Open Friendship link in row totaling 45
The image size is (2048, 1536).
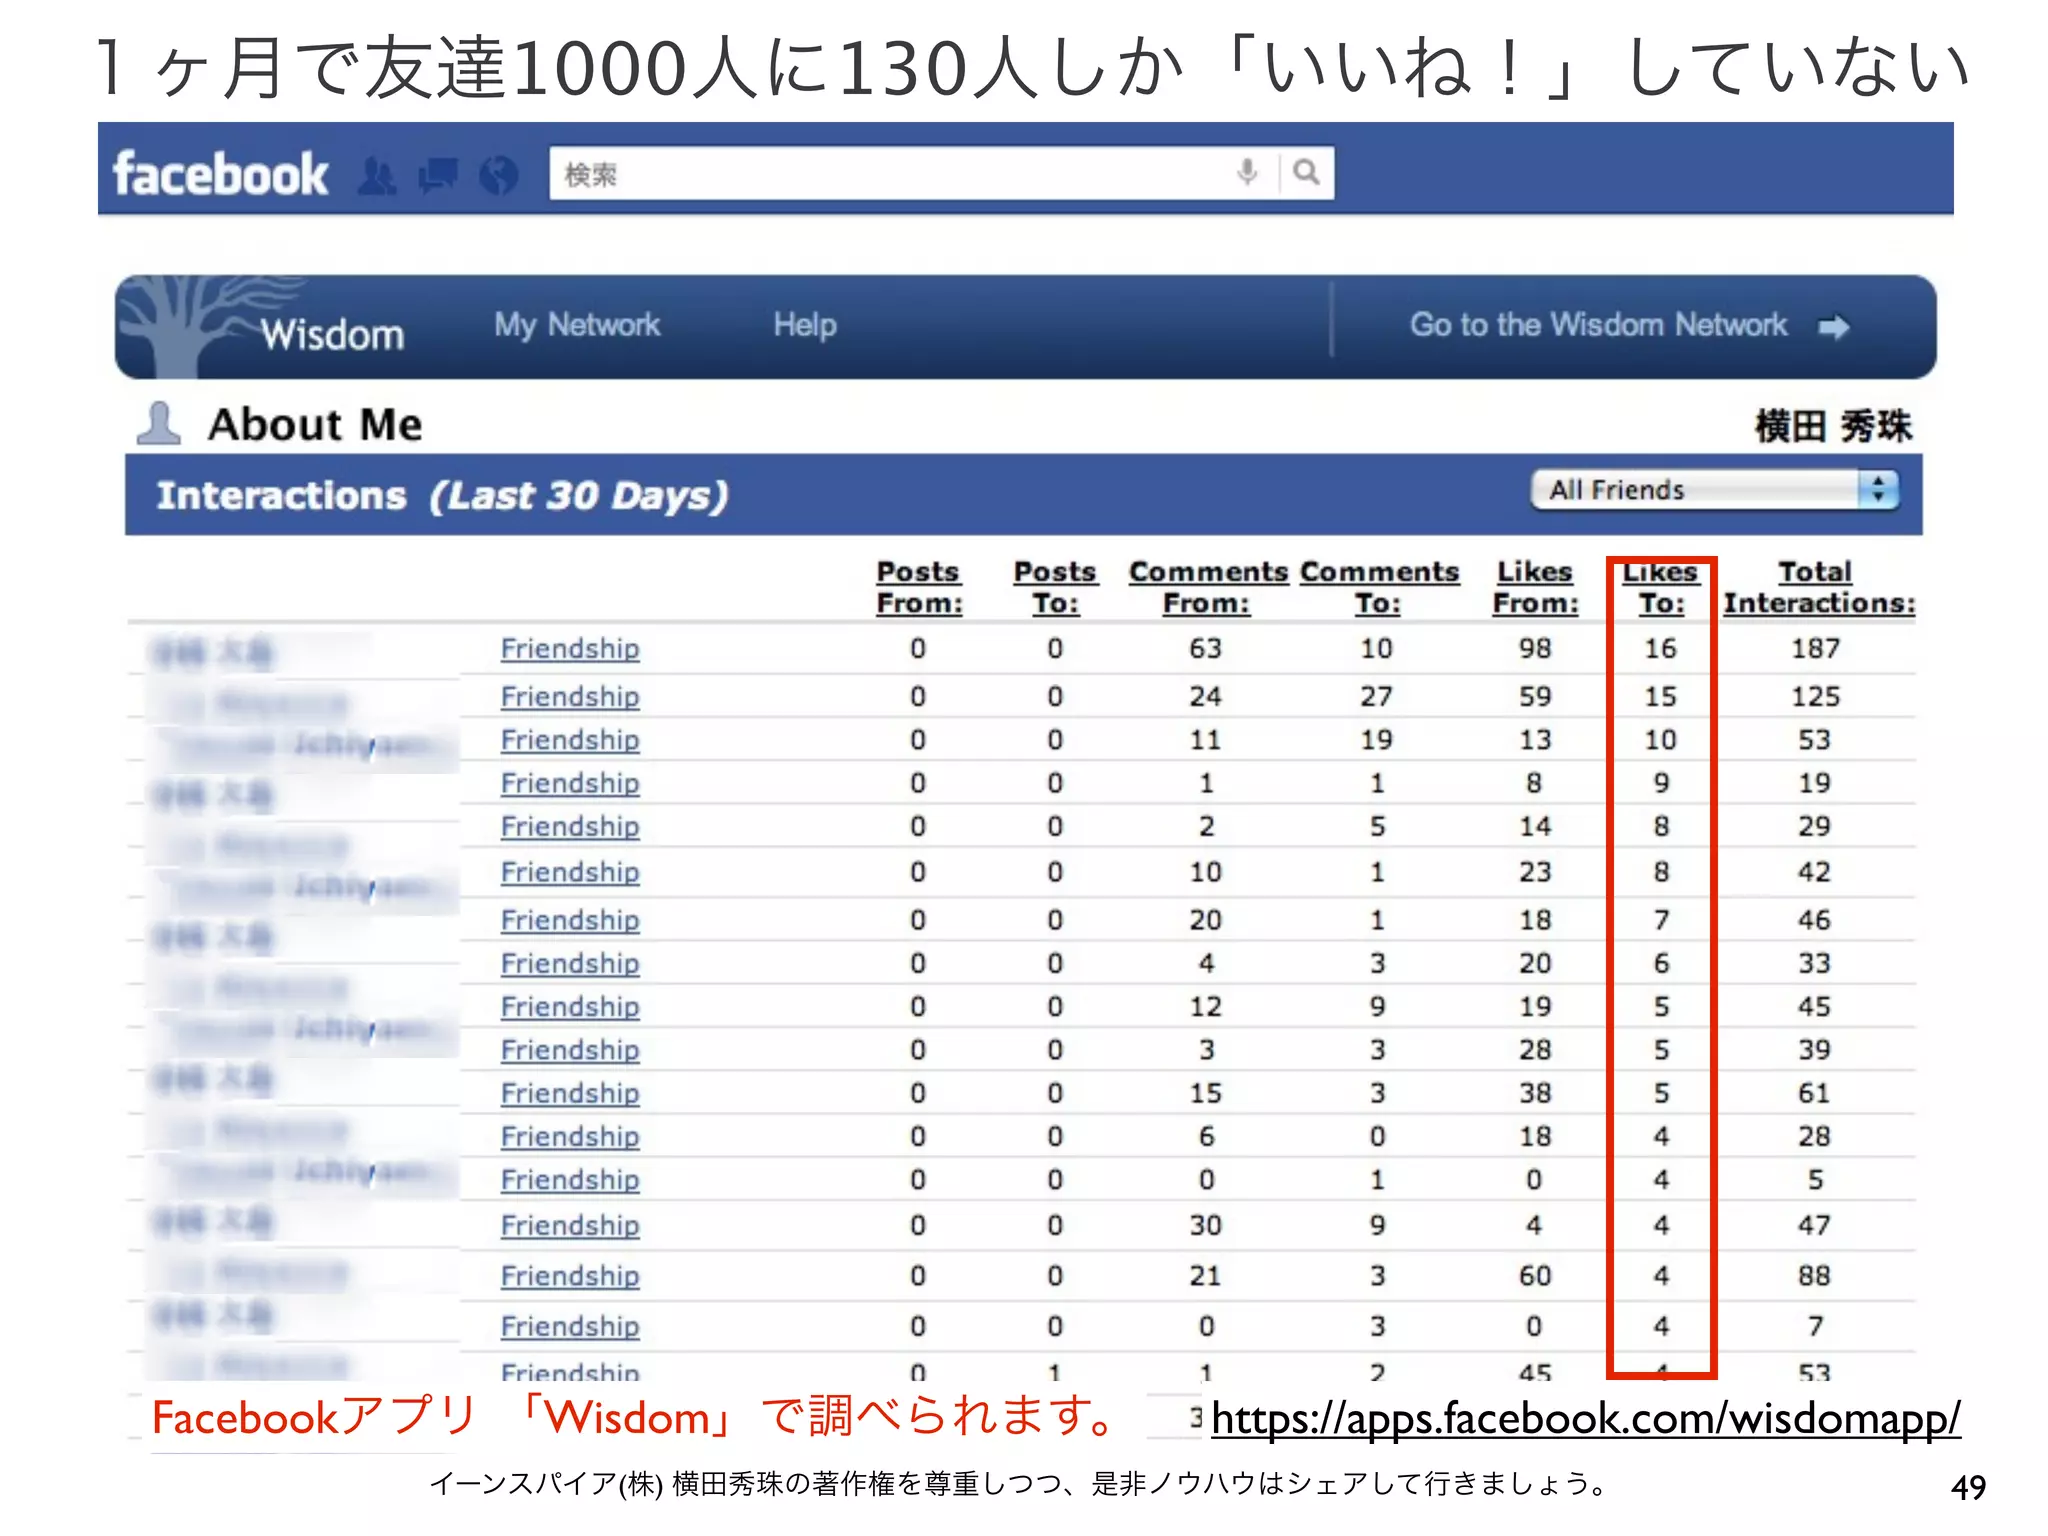[x=570, y=1007]
